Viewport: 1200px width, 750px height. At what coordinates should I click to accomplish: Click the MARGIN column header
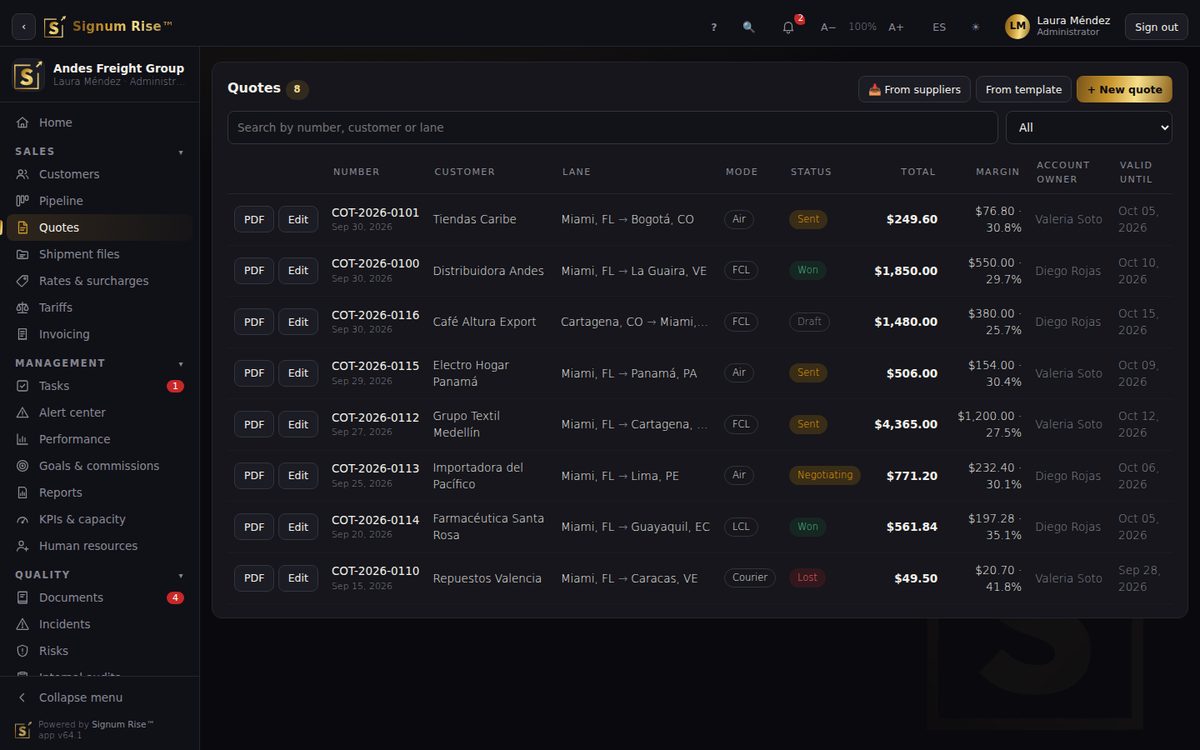pyautogui.click(x=998, y=172)
